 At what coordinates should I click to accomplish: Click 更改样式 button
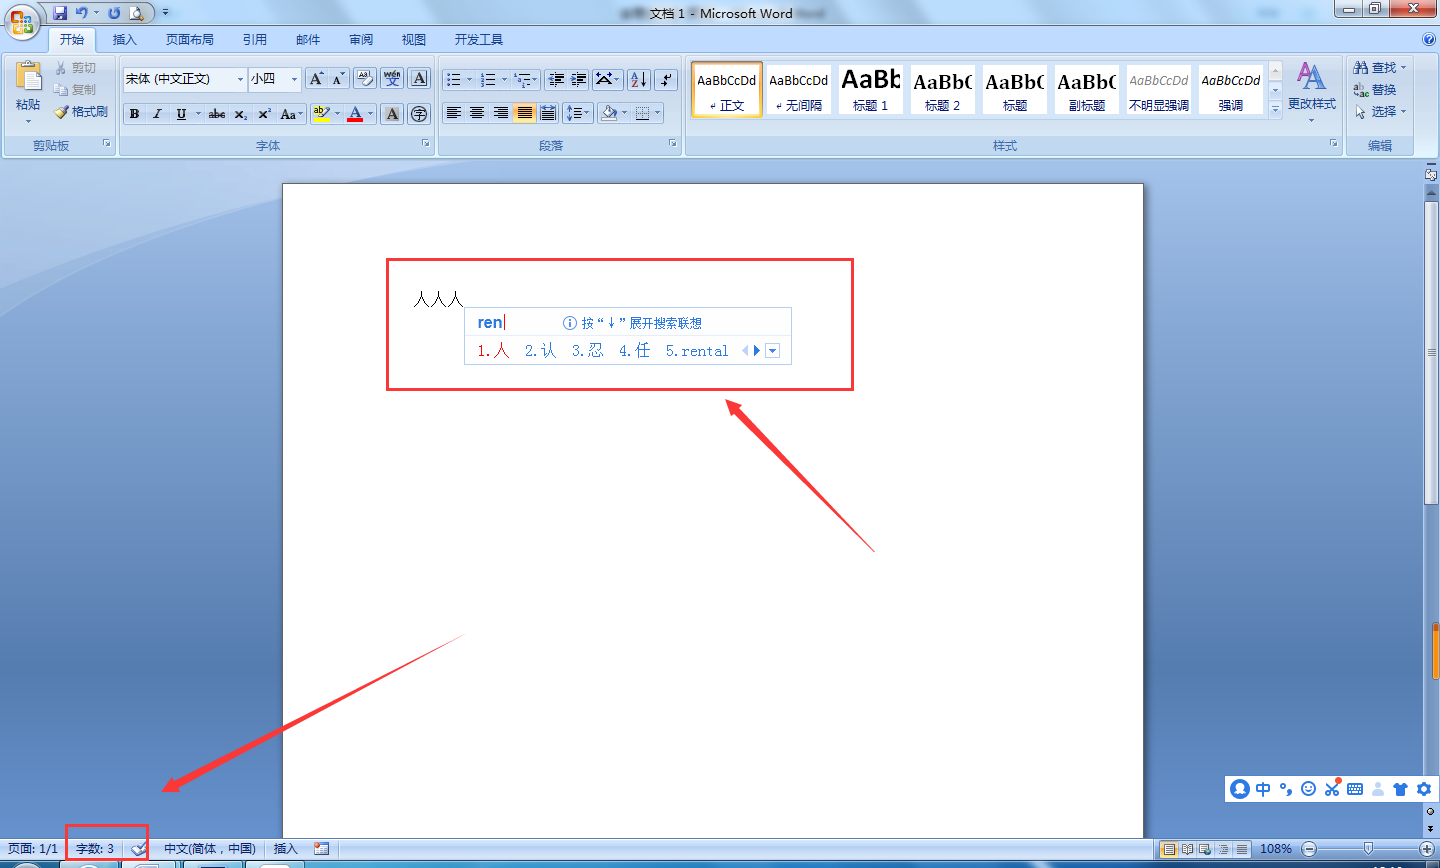1311,90
